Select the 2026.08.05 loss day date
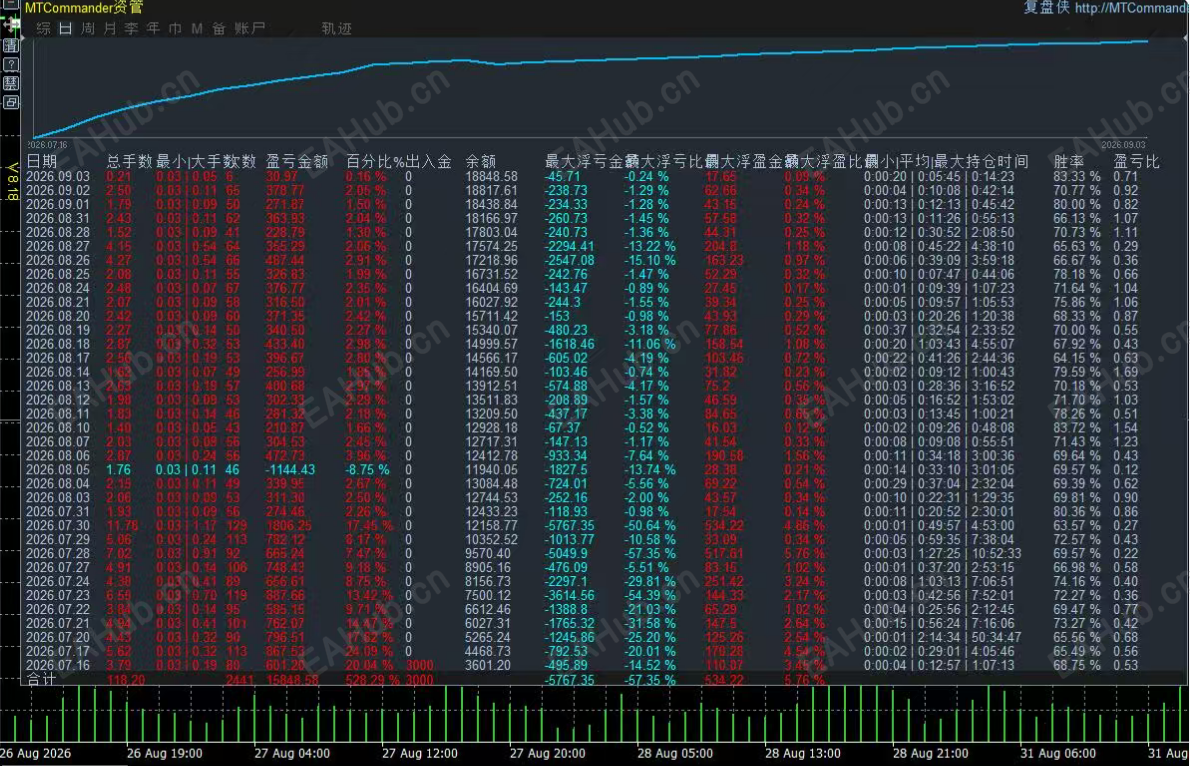 [58, 470]
